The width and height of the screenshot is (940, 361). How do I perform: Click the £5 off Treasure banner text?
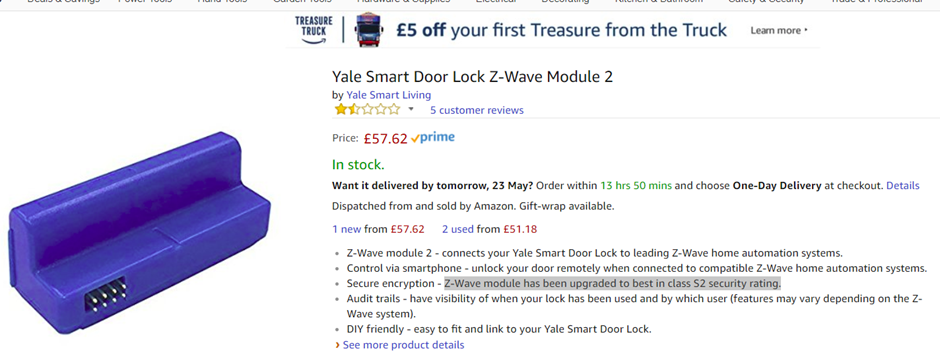tap(561, 30)
